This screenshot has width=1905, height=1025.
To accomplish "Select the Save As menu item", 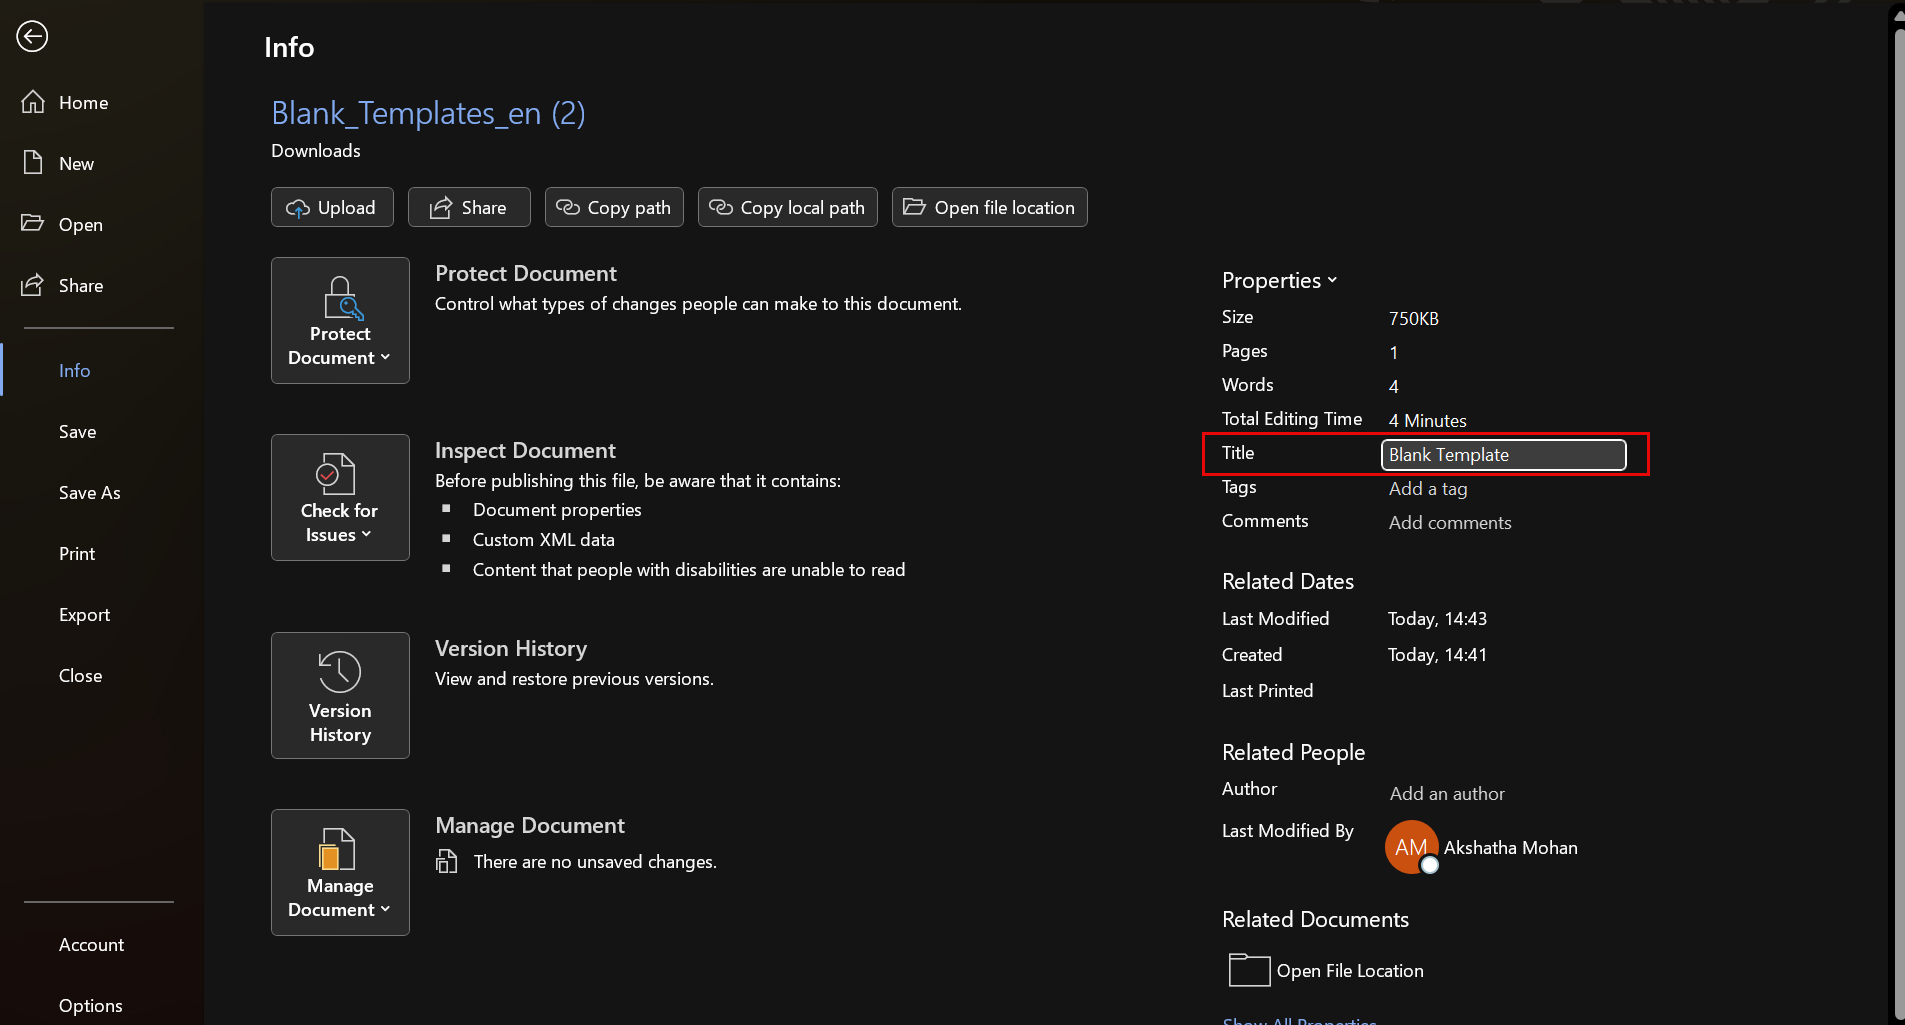I will [89, 493].
